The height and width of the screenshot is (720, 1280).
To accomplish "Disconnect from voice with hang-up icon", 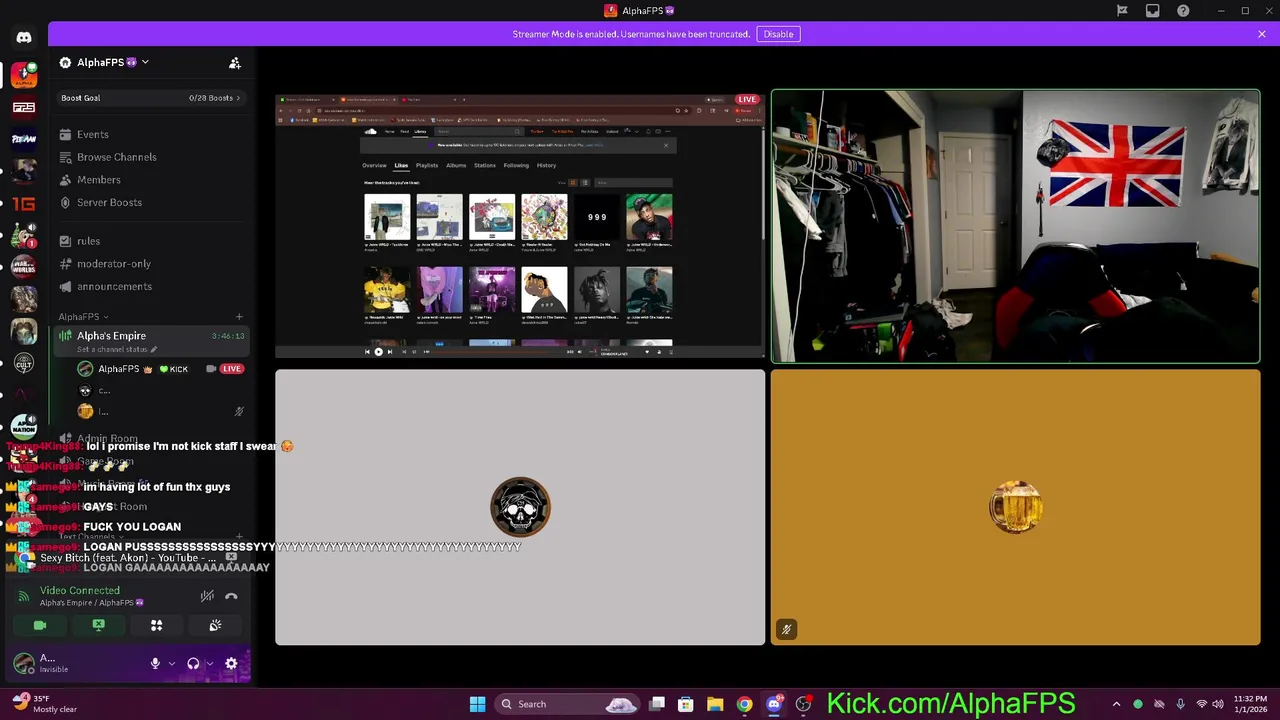I will pos(231,597).
